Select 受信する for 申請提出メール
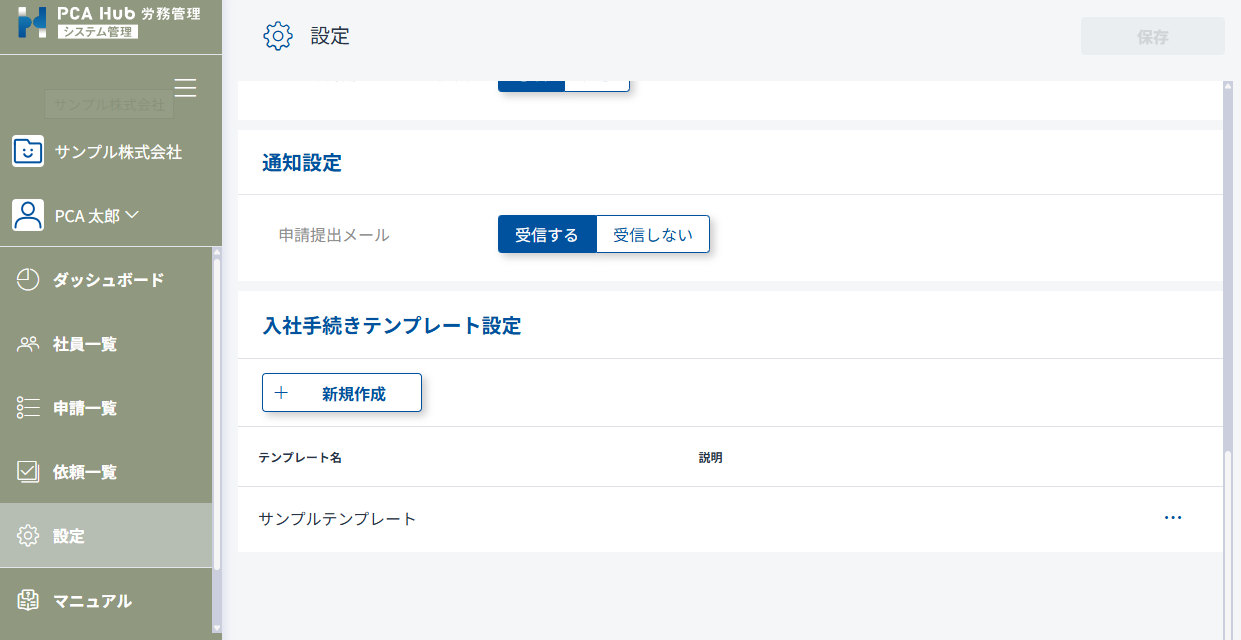 coord(547,235)
